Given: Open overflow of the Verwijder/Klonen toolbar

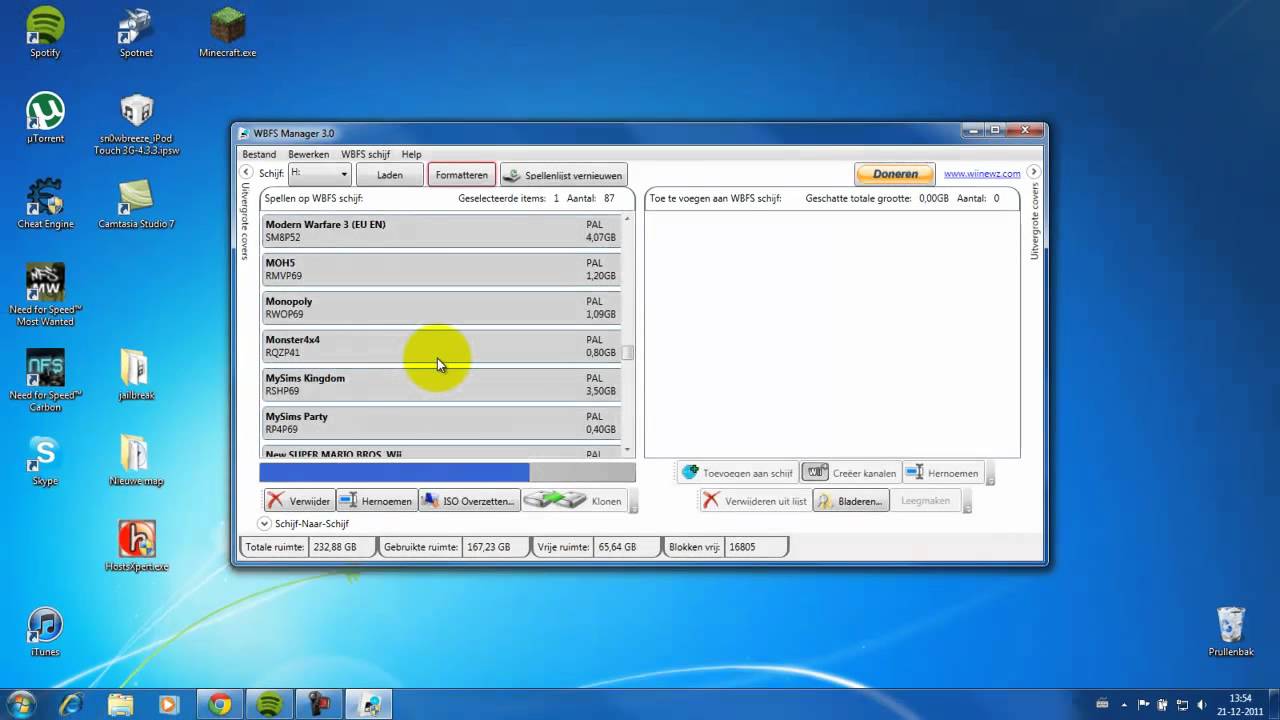Looking at the screenshot, I should click(632, 501).
